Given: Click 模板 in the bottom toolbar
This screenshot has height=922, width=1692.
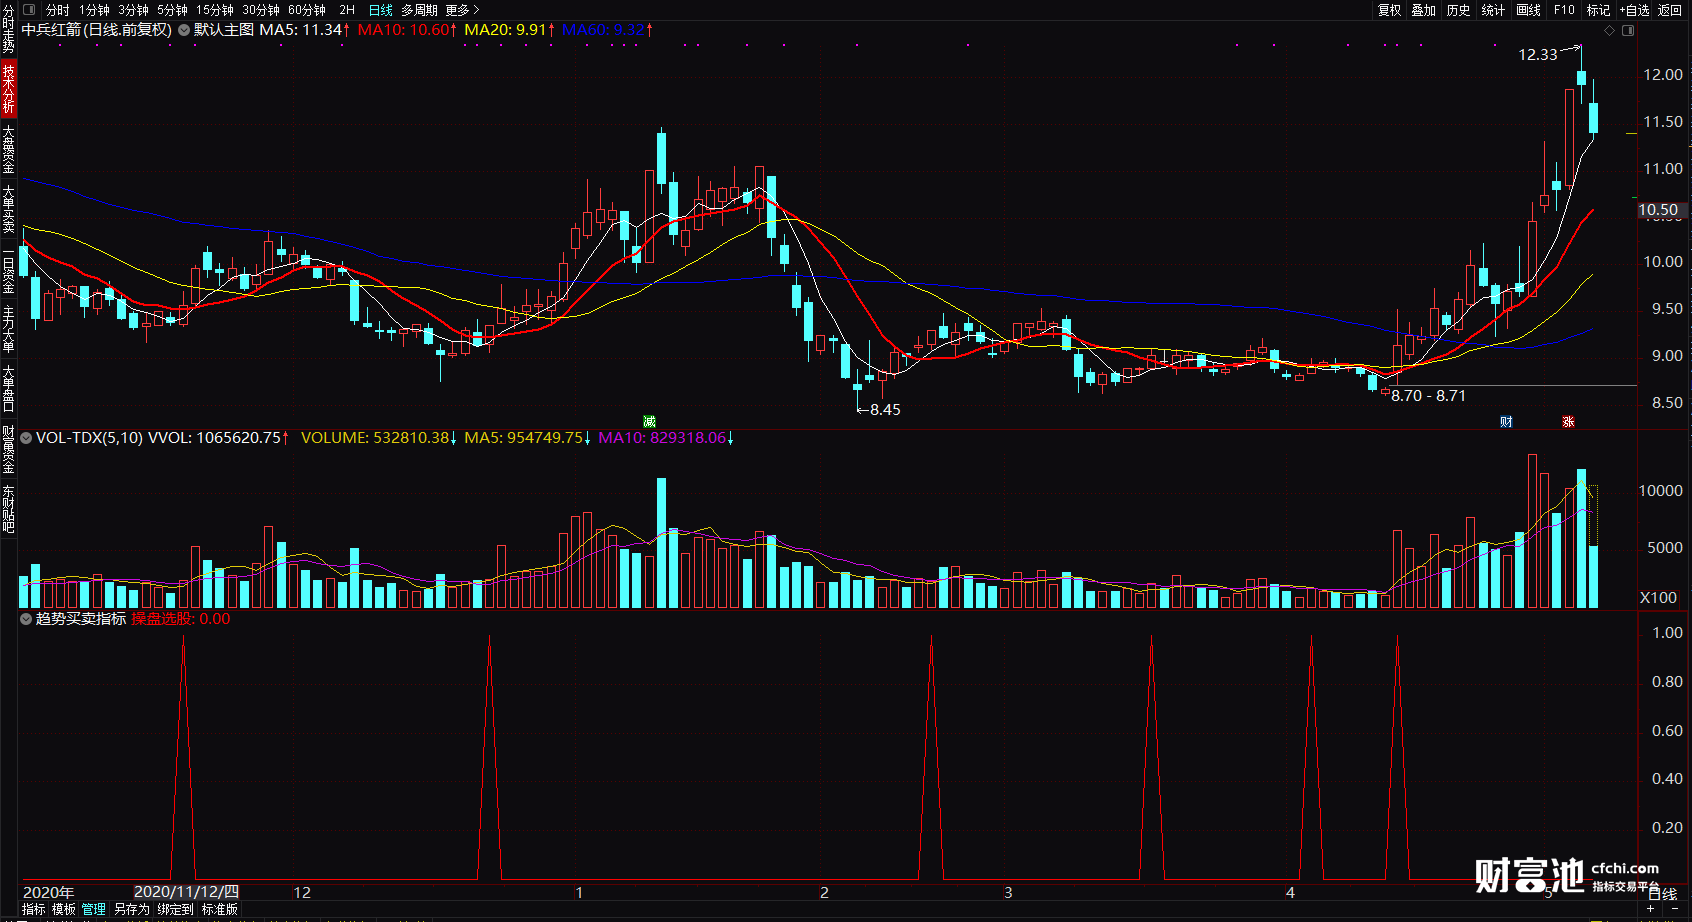Looking at the screenshot, I should click(64, 910).
